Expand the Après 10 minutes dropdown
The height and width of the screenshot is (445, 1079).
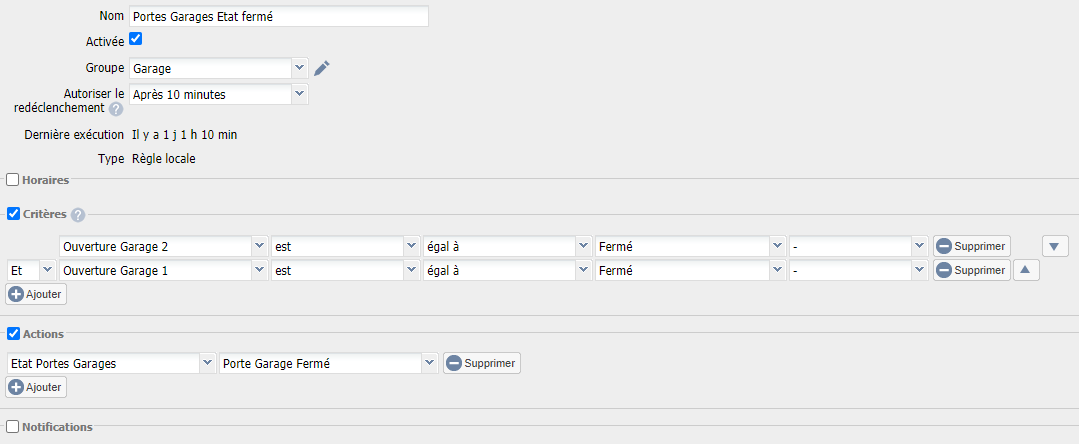point(219,94)
